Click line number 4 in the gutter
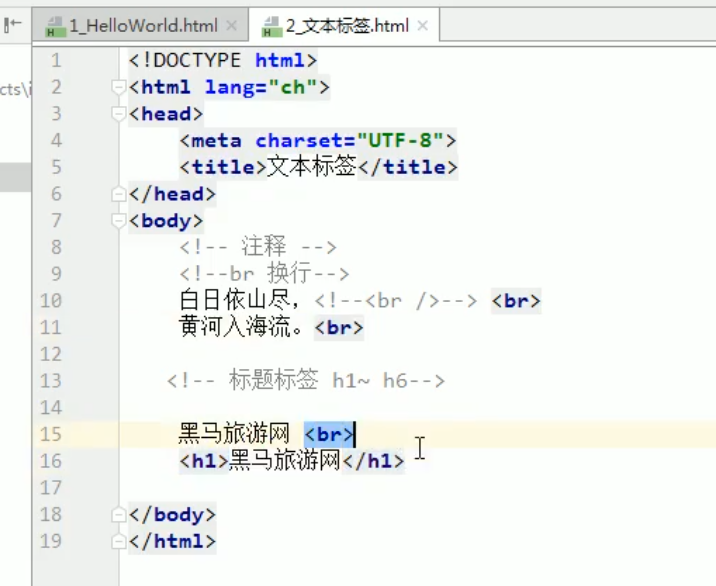Screen dimensions: 716x586 [x=56, y=140]
